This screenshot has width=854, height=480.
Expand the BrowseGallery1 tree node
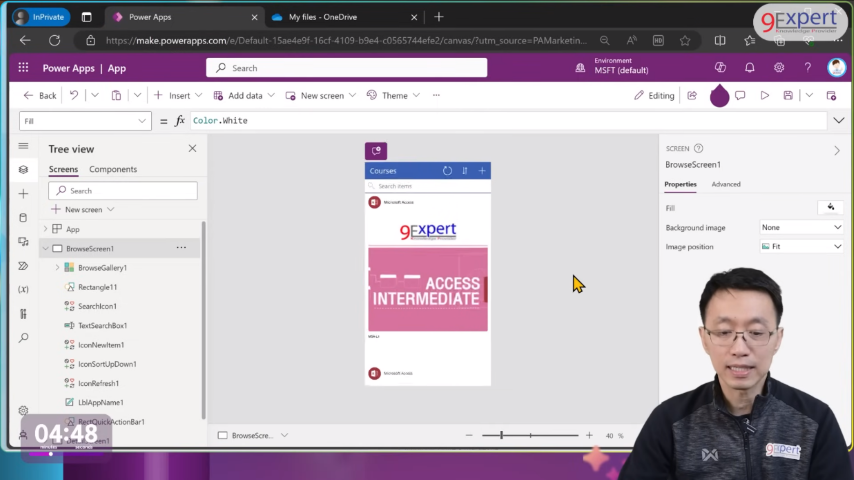[x=57, y=268]
